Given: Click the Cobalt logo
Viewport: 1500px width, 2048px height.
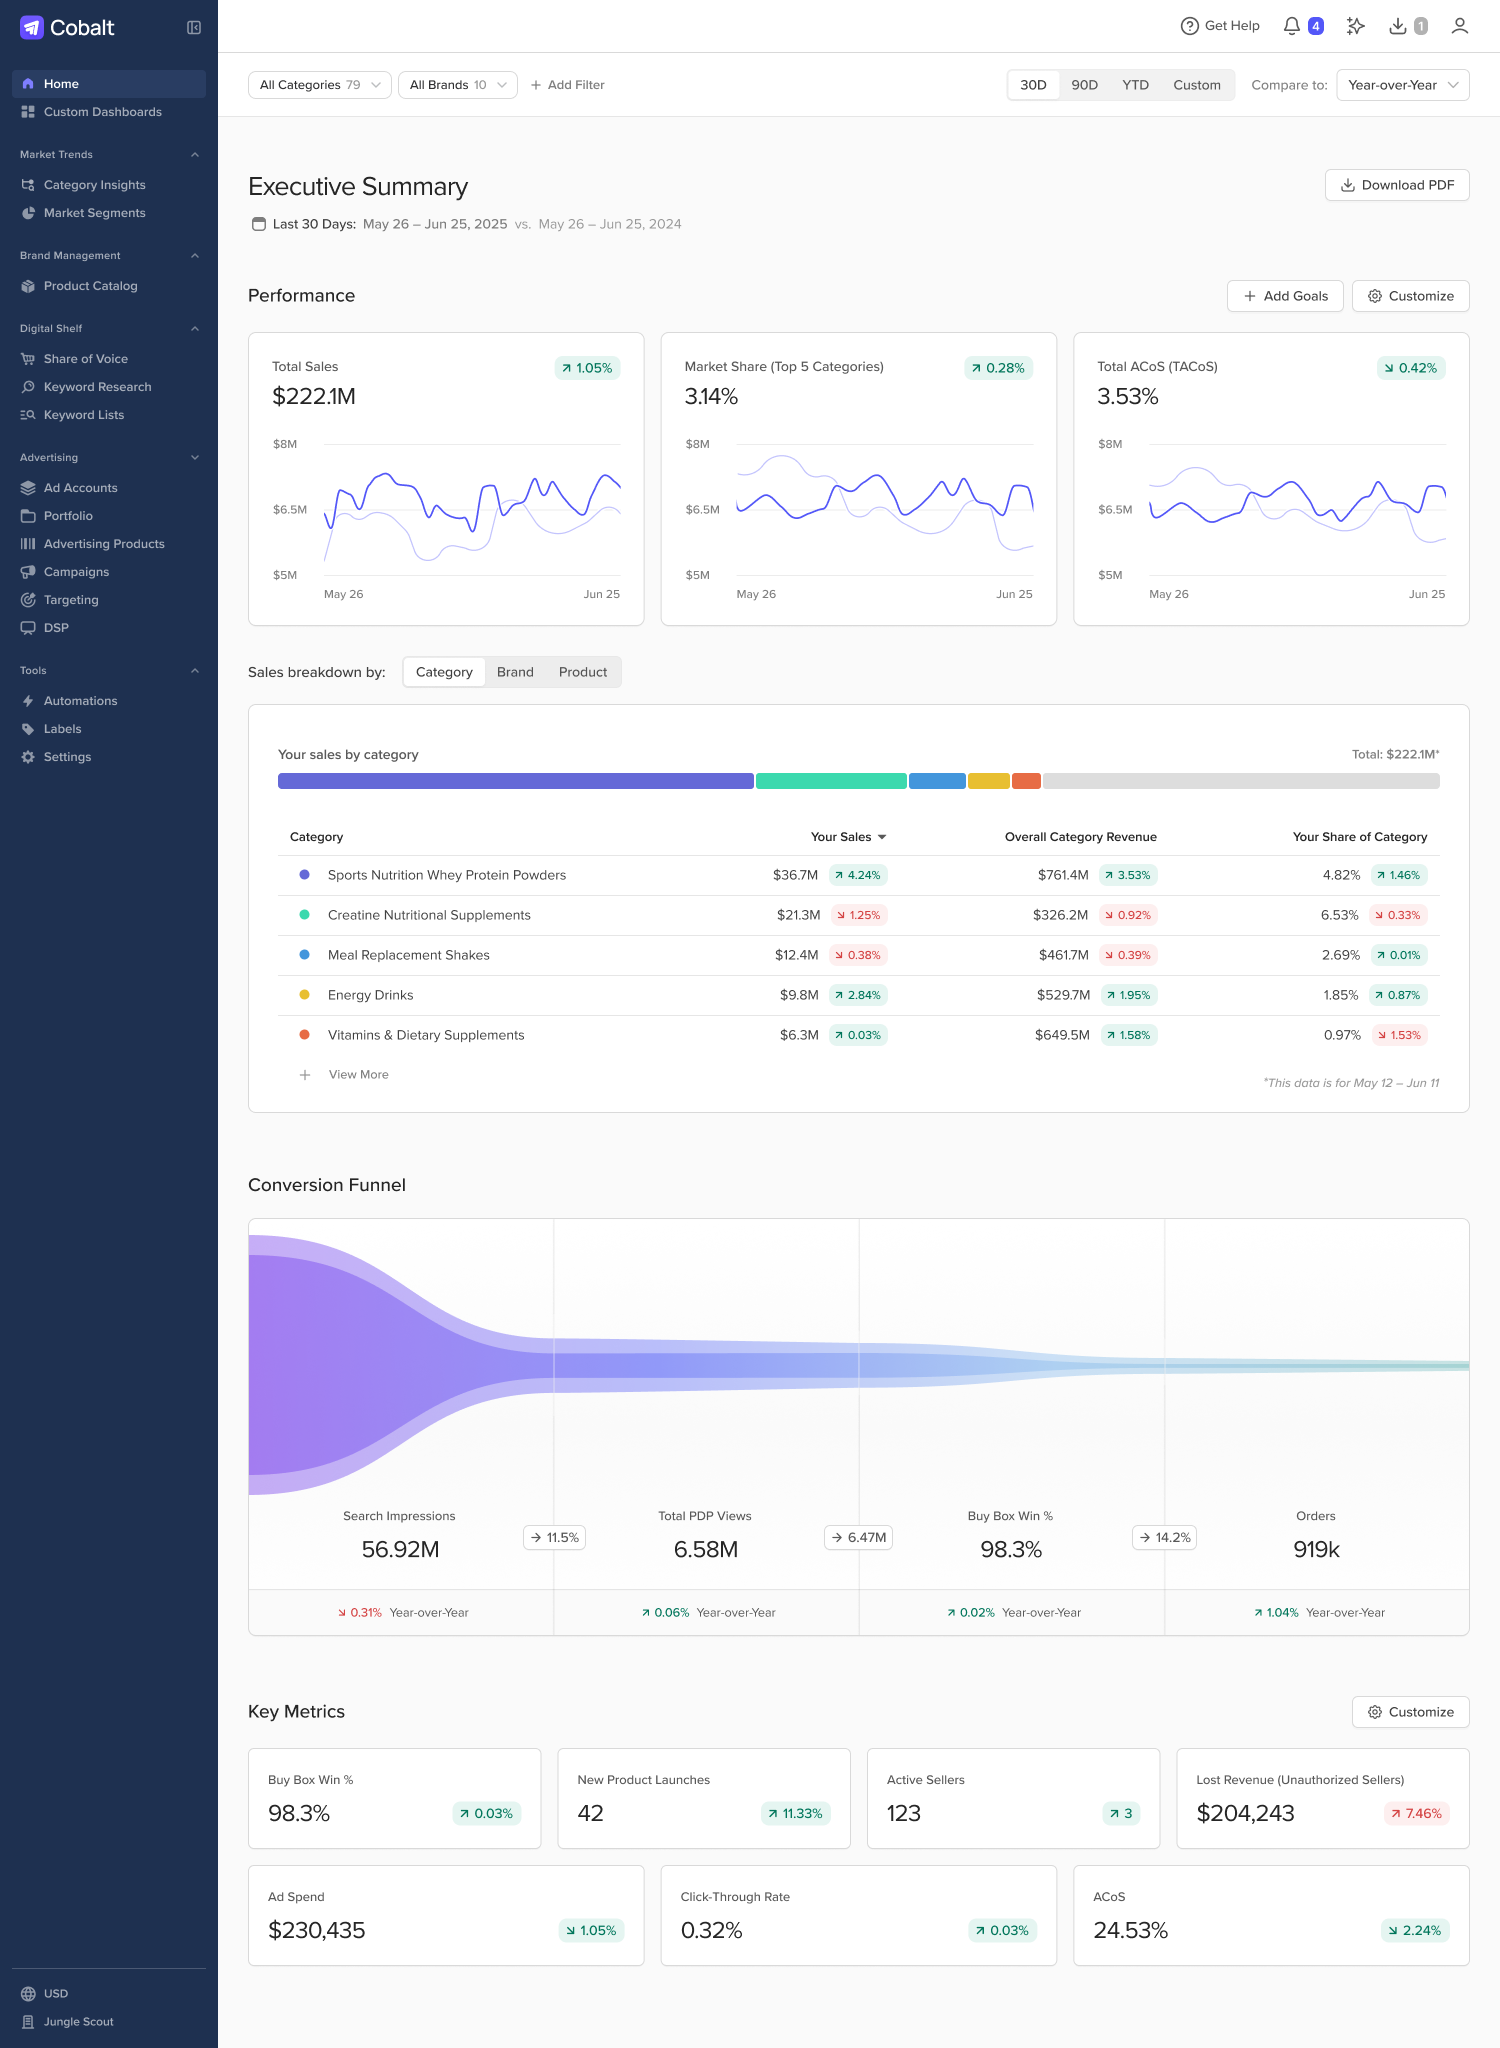Looking at the screenshot, I should [67, 28].
